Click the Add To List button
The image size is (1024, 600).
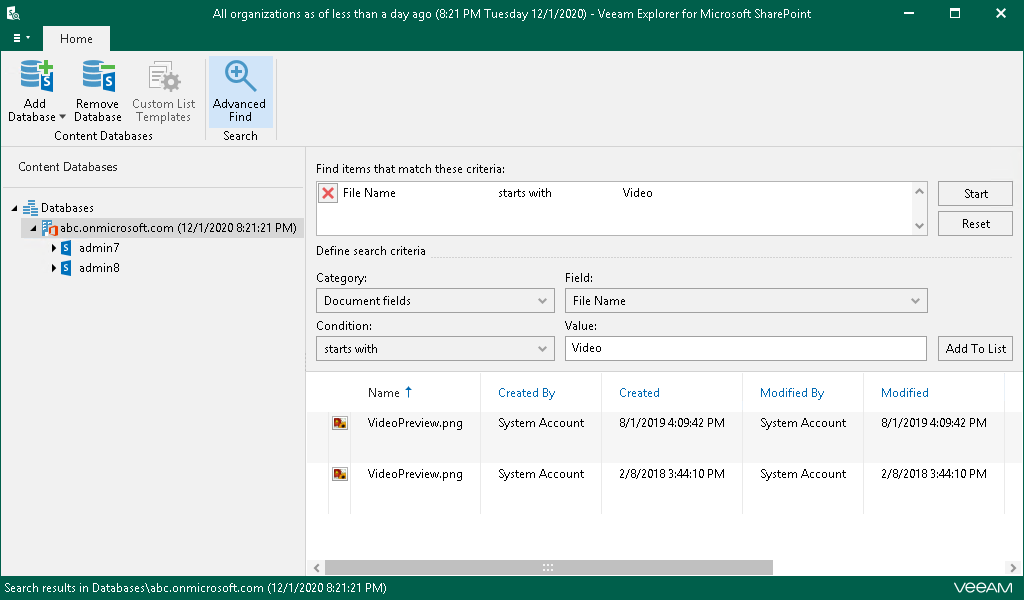[975, 349]
